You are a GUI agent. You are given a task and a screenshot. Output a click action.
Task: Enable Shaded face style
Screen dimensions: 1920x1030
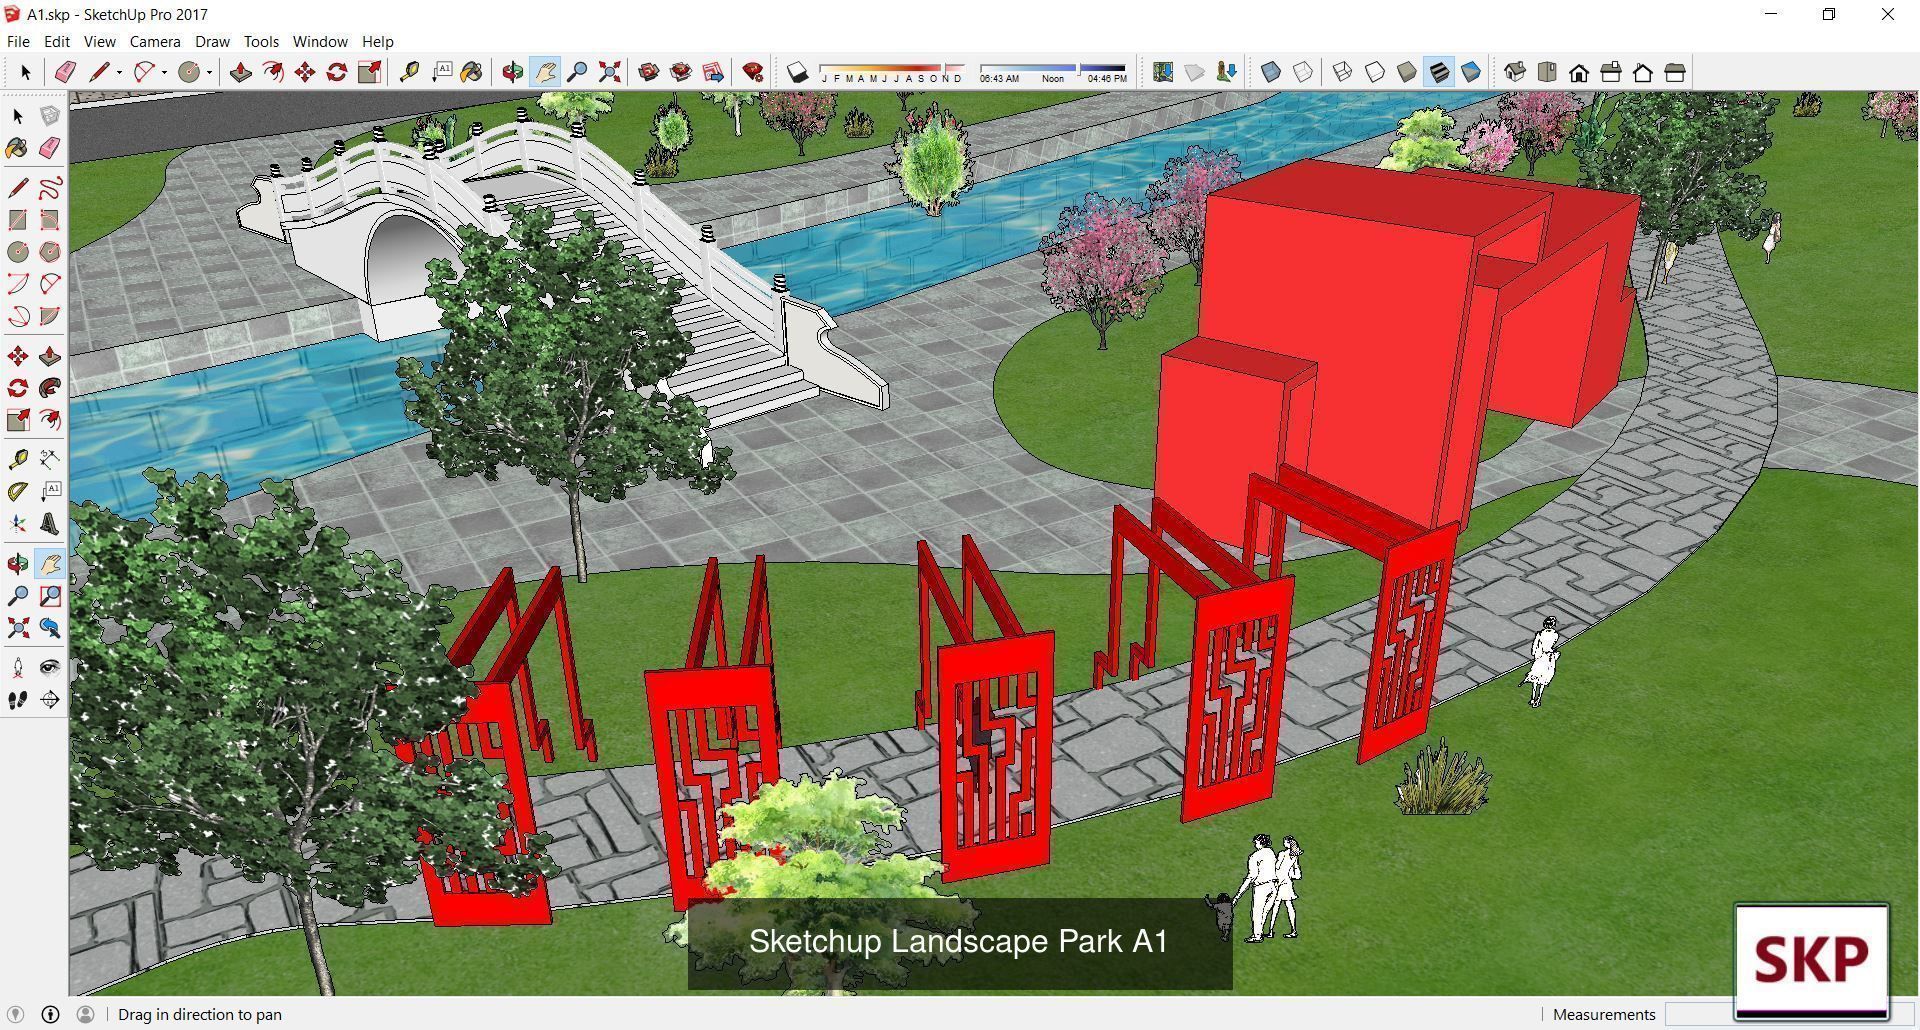(1407, 72)
